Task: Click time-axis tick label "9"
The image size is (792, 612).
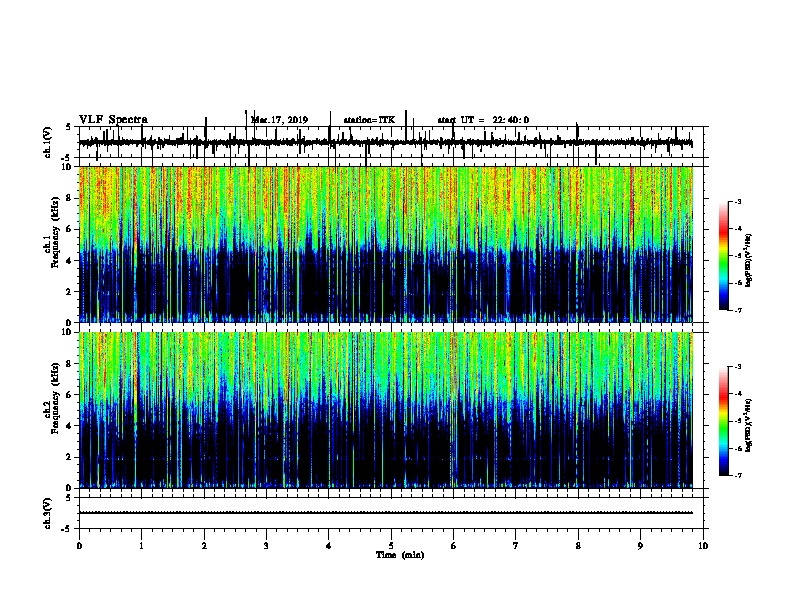Action: pyautogui.click(x=640, y=545)
